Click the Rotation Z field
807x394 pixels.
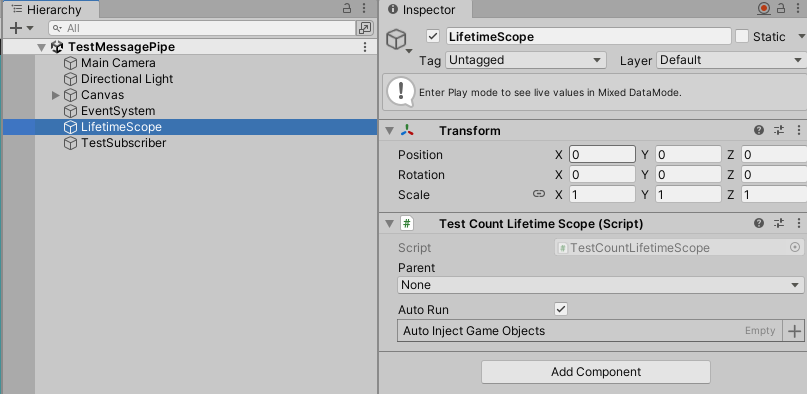click(x=774, y=175)
